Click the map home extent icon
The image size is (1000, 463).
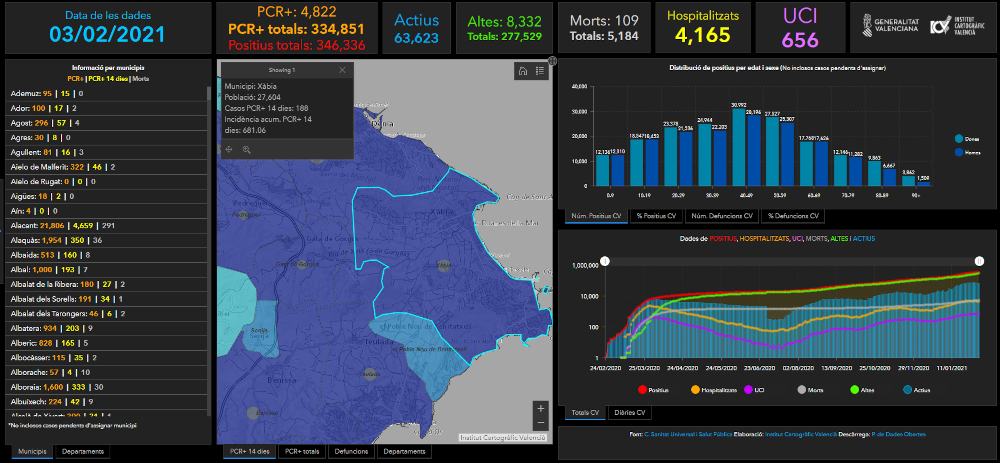click(521, 71)
